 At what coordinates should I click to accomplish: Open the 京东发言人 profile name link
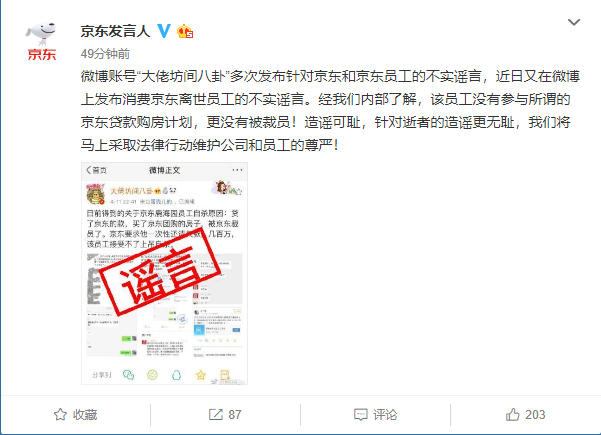click(x=115, y=31)
